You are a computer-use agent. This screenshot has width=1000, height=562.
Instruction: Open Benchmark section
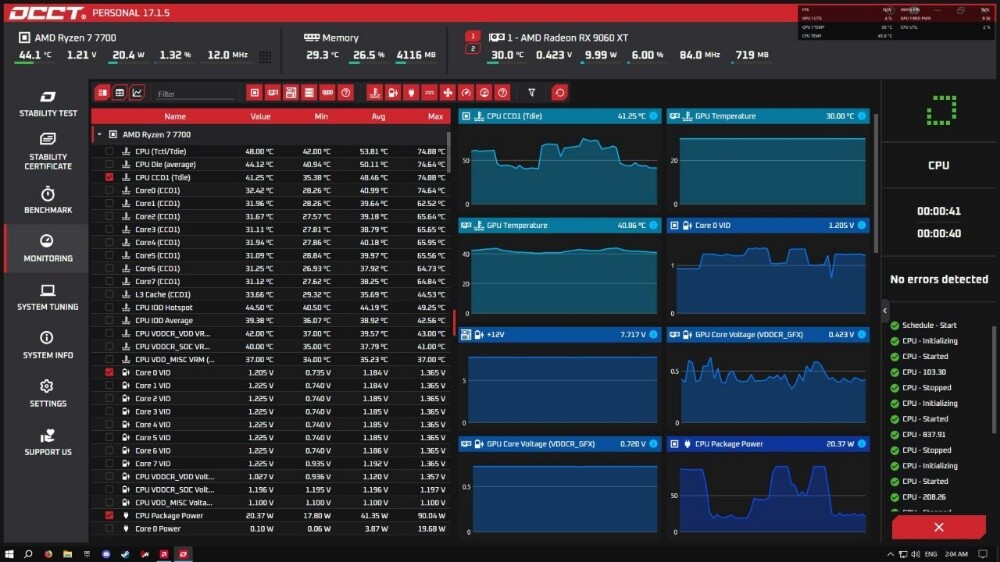(48, 200)
